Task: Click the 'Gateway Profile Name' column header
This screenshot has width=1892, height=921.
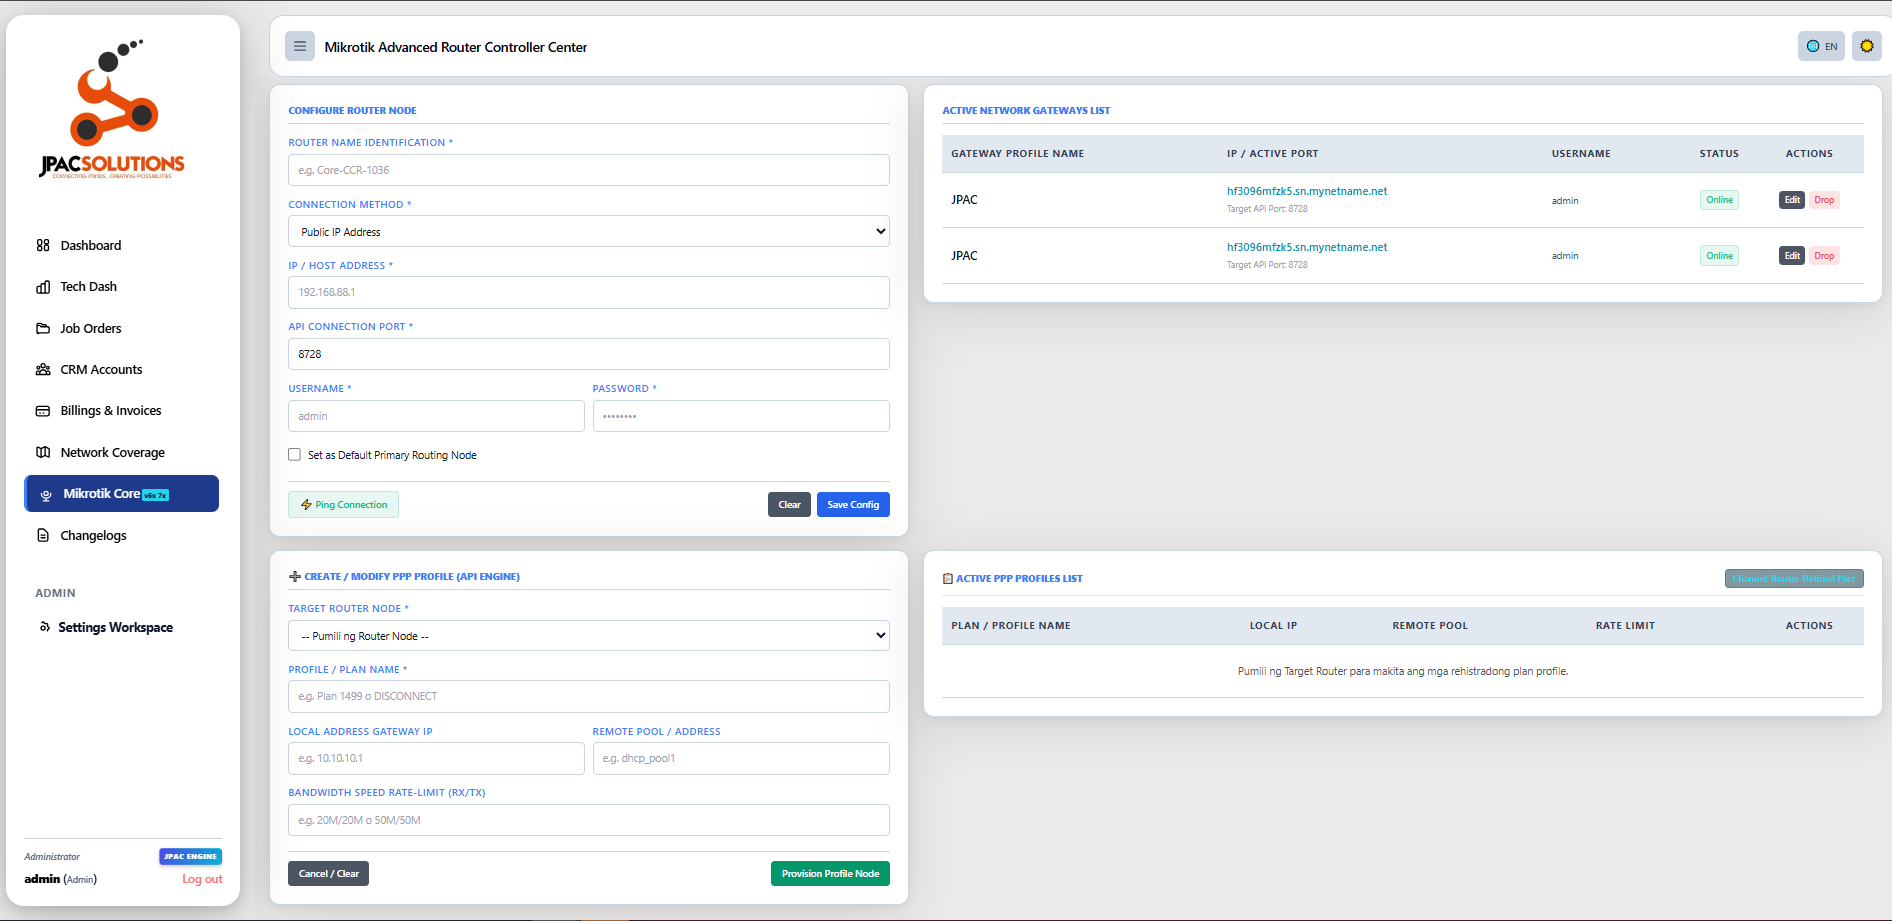Action: (x=1017, y=154)
